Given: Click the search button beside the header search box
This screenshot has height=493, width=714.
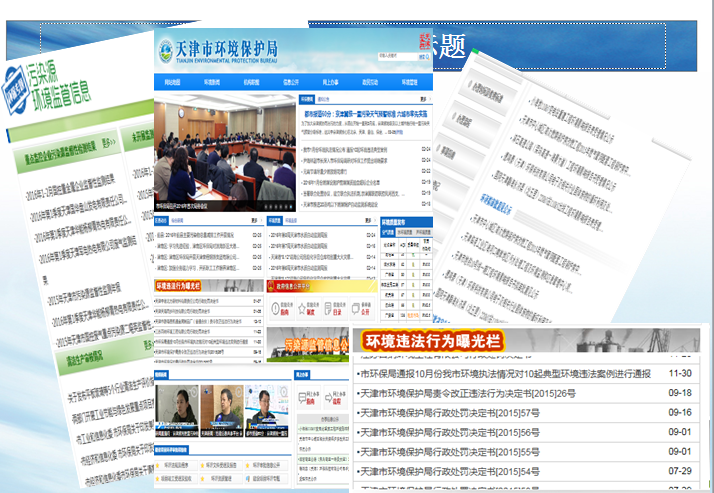Looking at the screenshot, I should coord(424,57).
